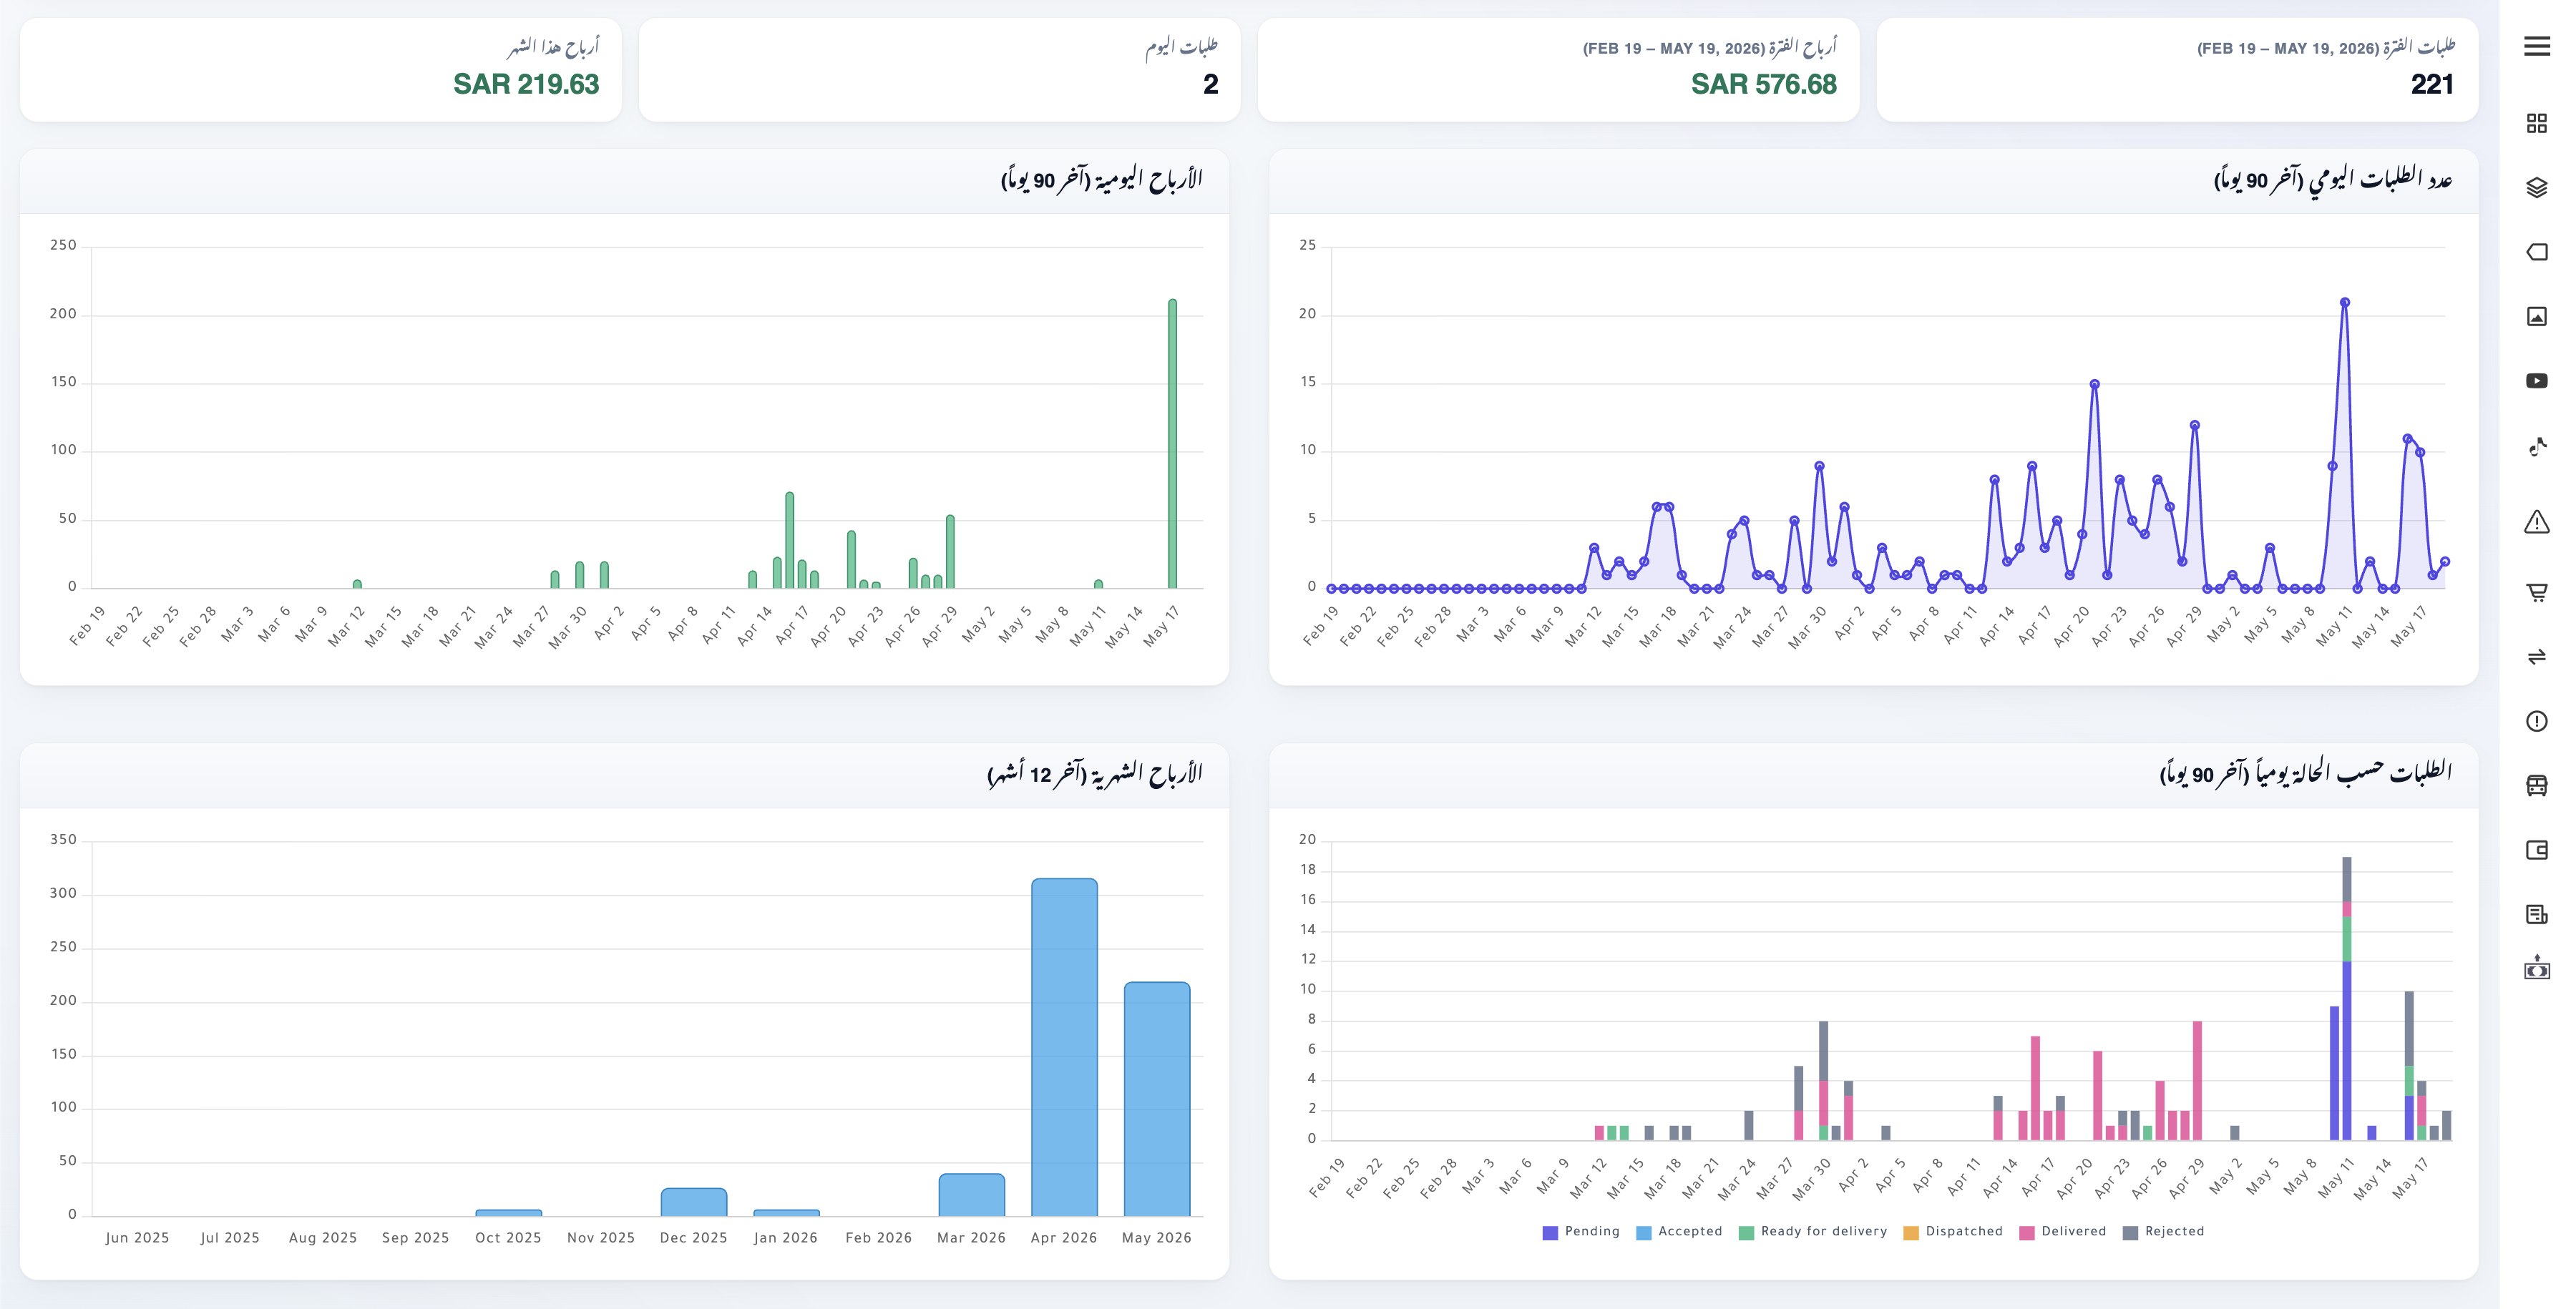Open the bus delivery icon
The image size is (2576, 1309).
click(x=2536, y=785)
